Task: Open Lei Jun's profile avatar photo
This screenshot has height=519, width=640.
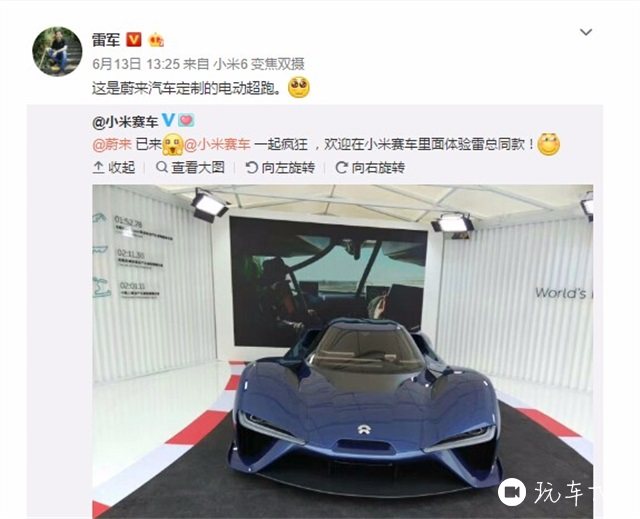Action: (57, 51)
